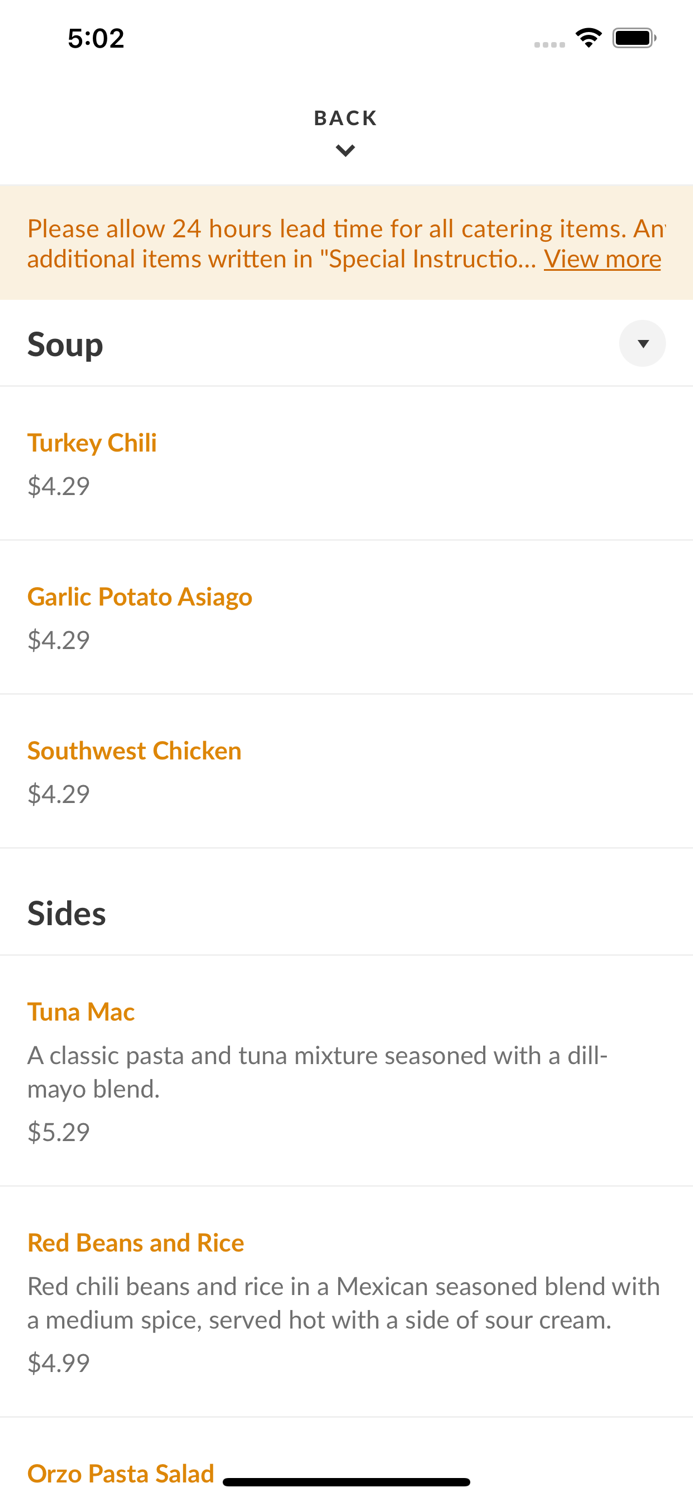This screenshot has height=1500, width=693.
Task: Click the Wi-Fi icon in the status bar
Action: point(588,36)
